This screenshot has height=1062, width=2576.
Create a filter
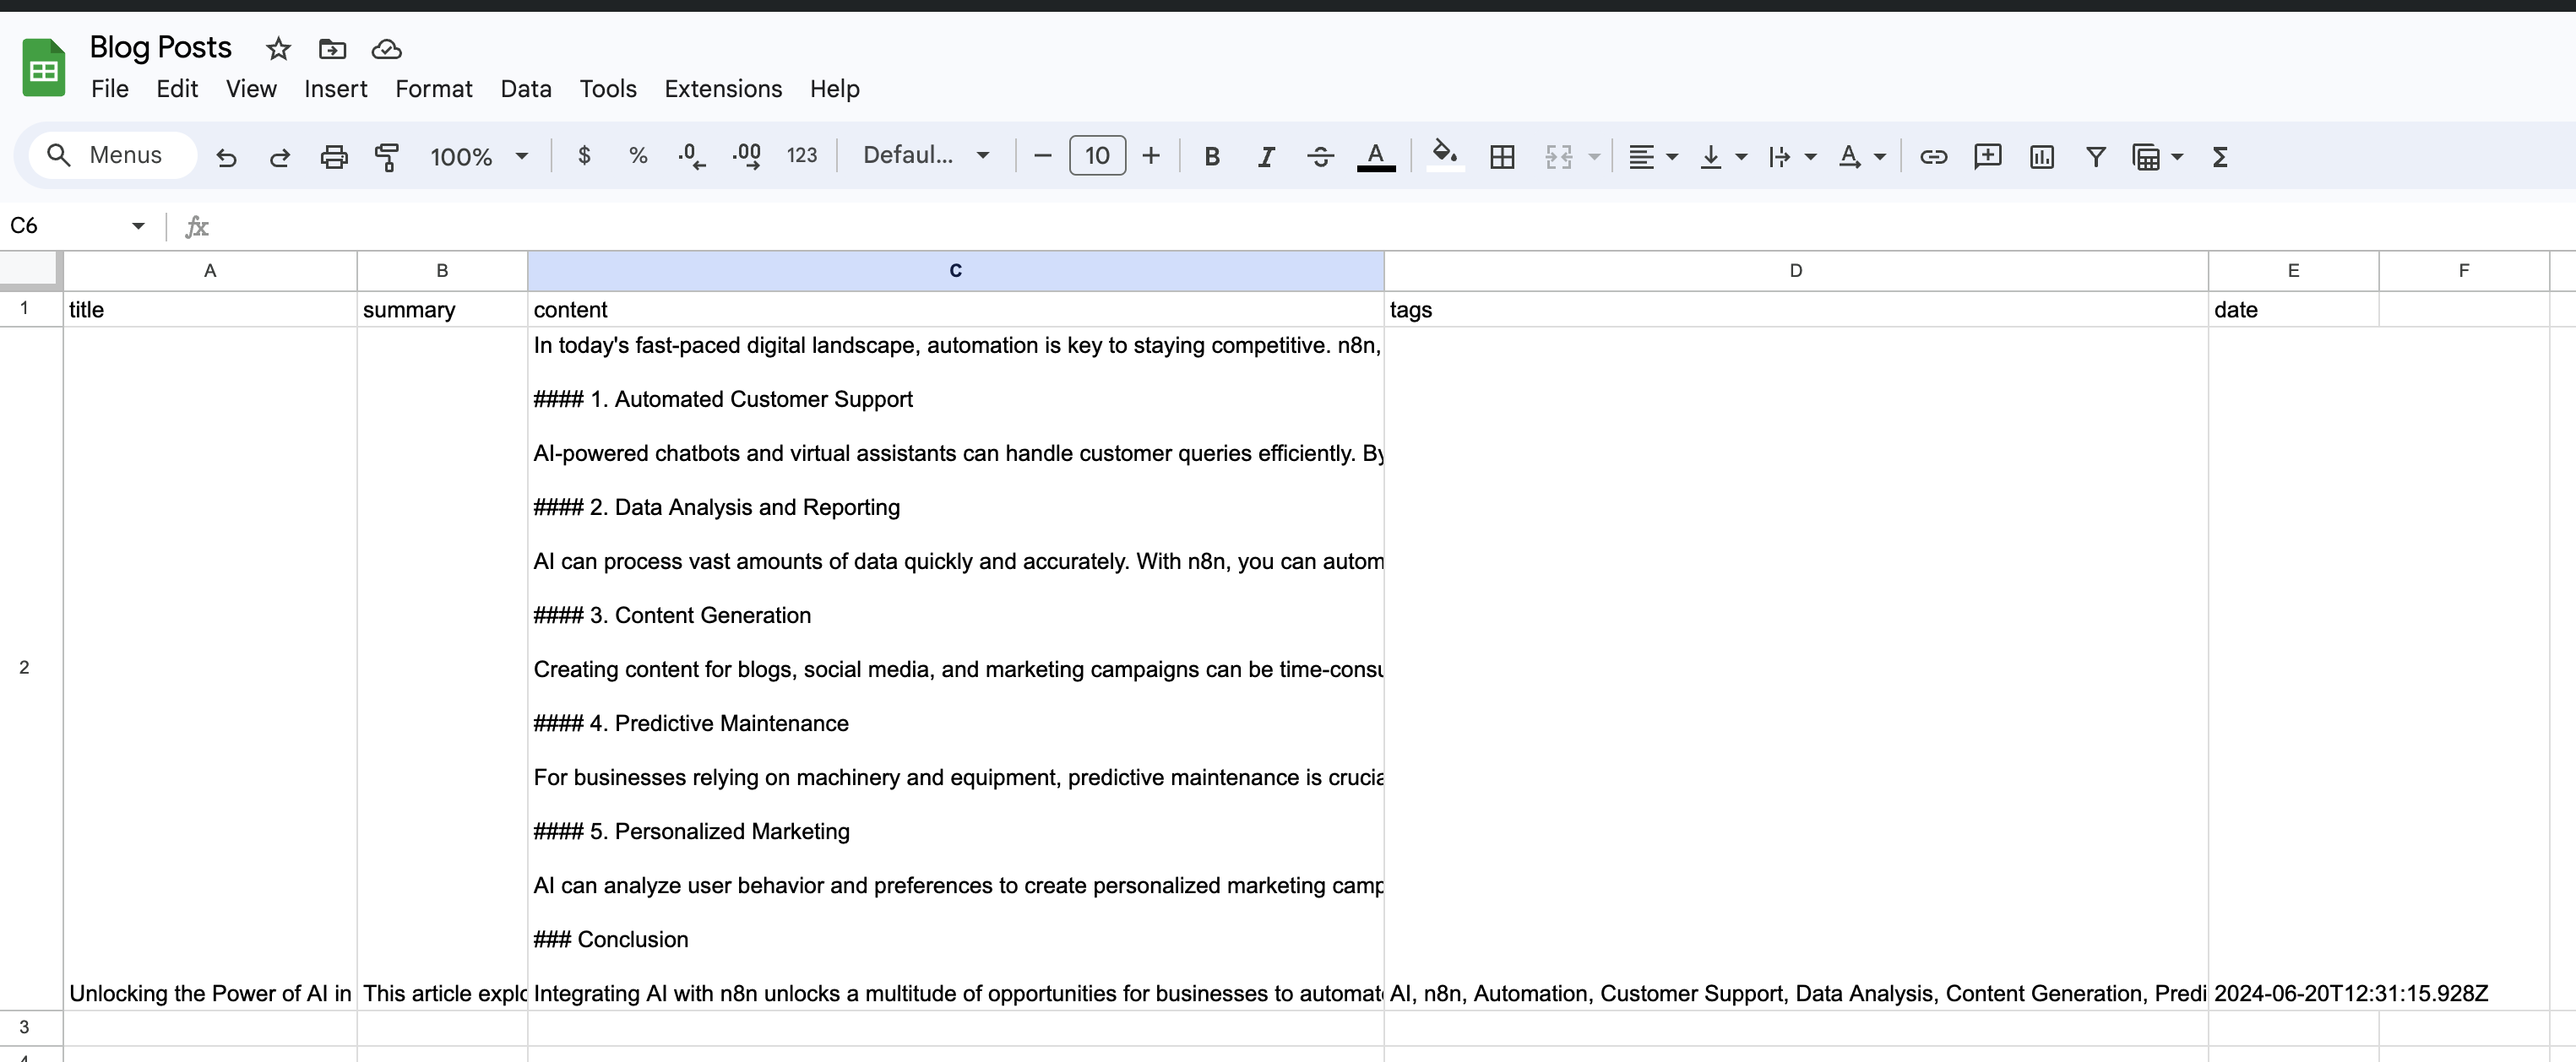(x=2095, y=156)
